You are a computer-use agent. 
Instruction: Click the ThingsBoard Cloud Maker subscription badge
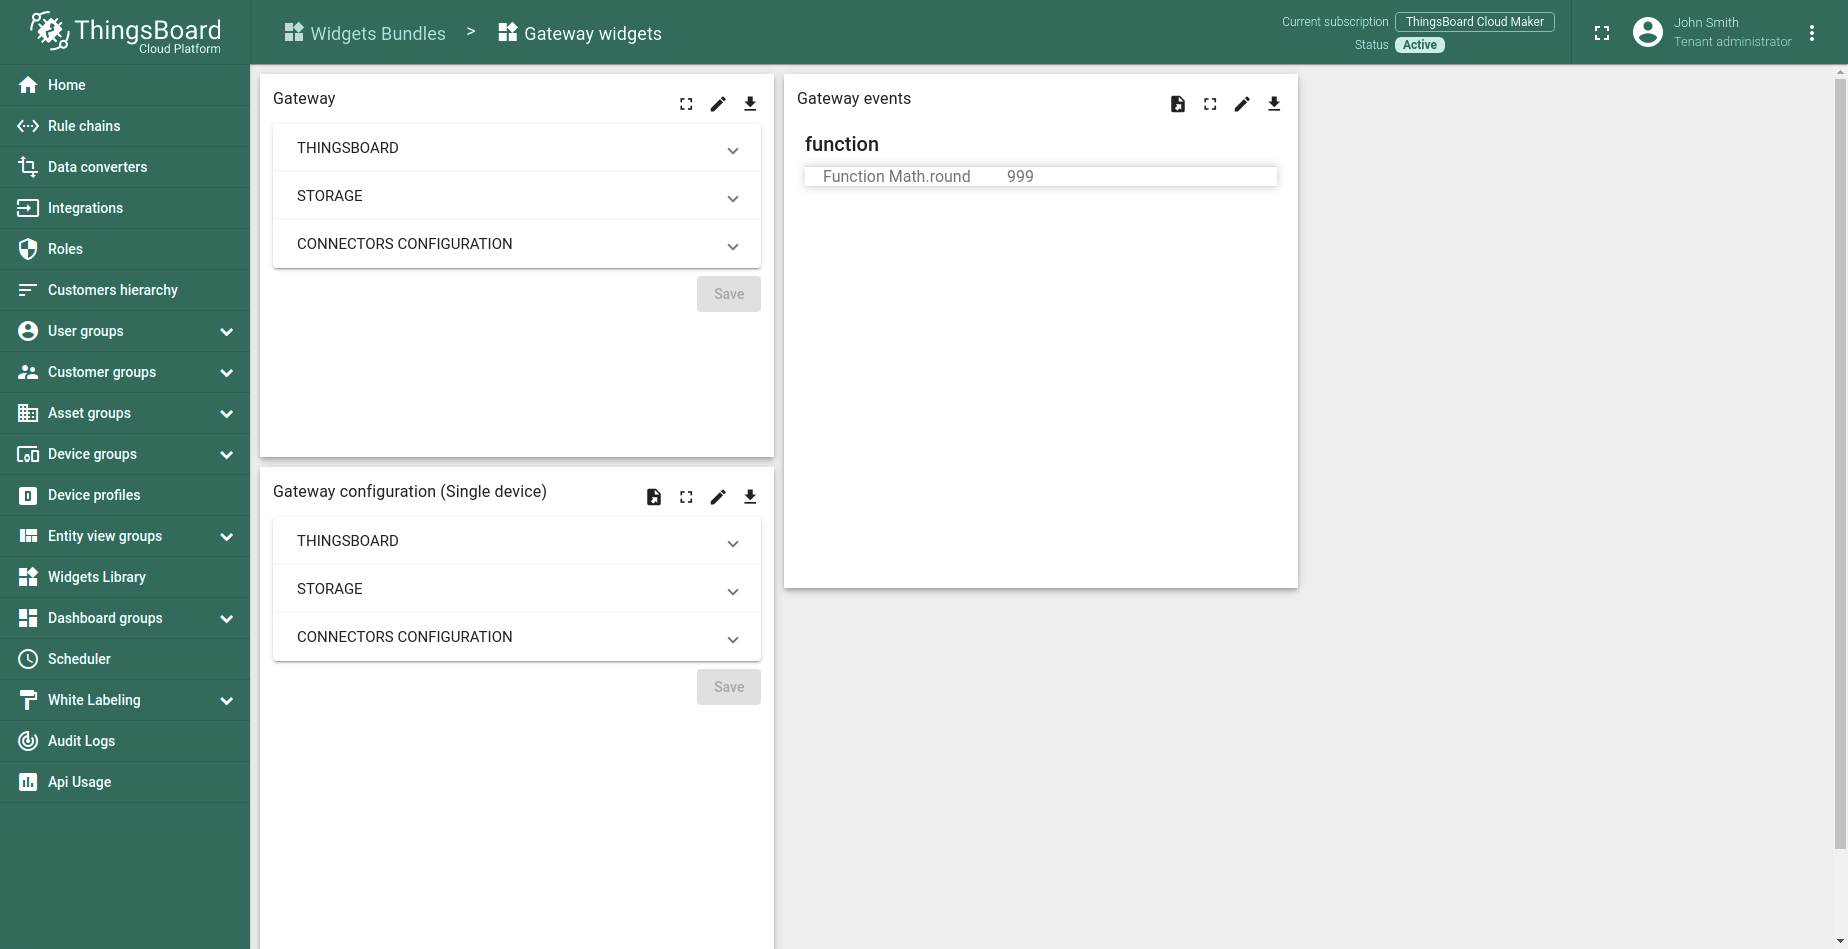1475,22
